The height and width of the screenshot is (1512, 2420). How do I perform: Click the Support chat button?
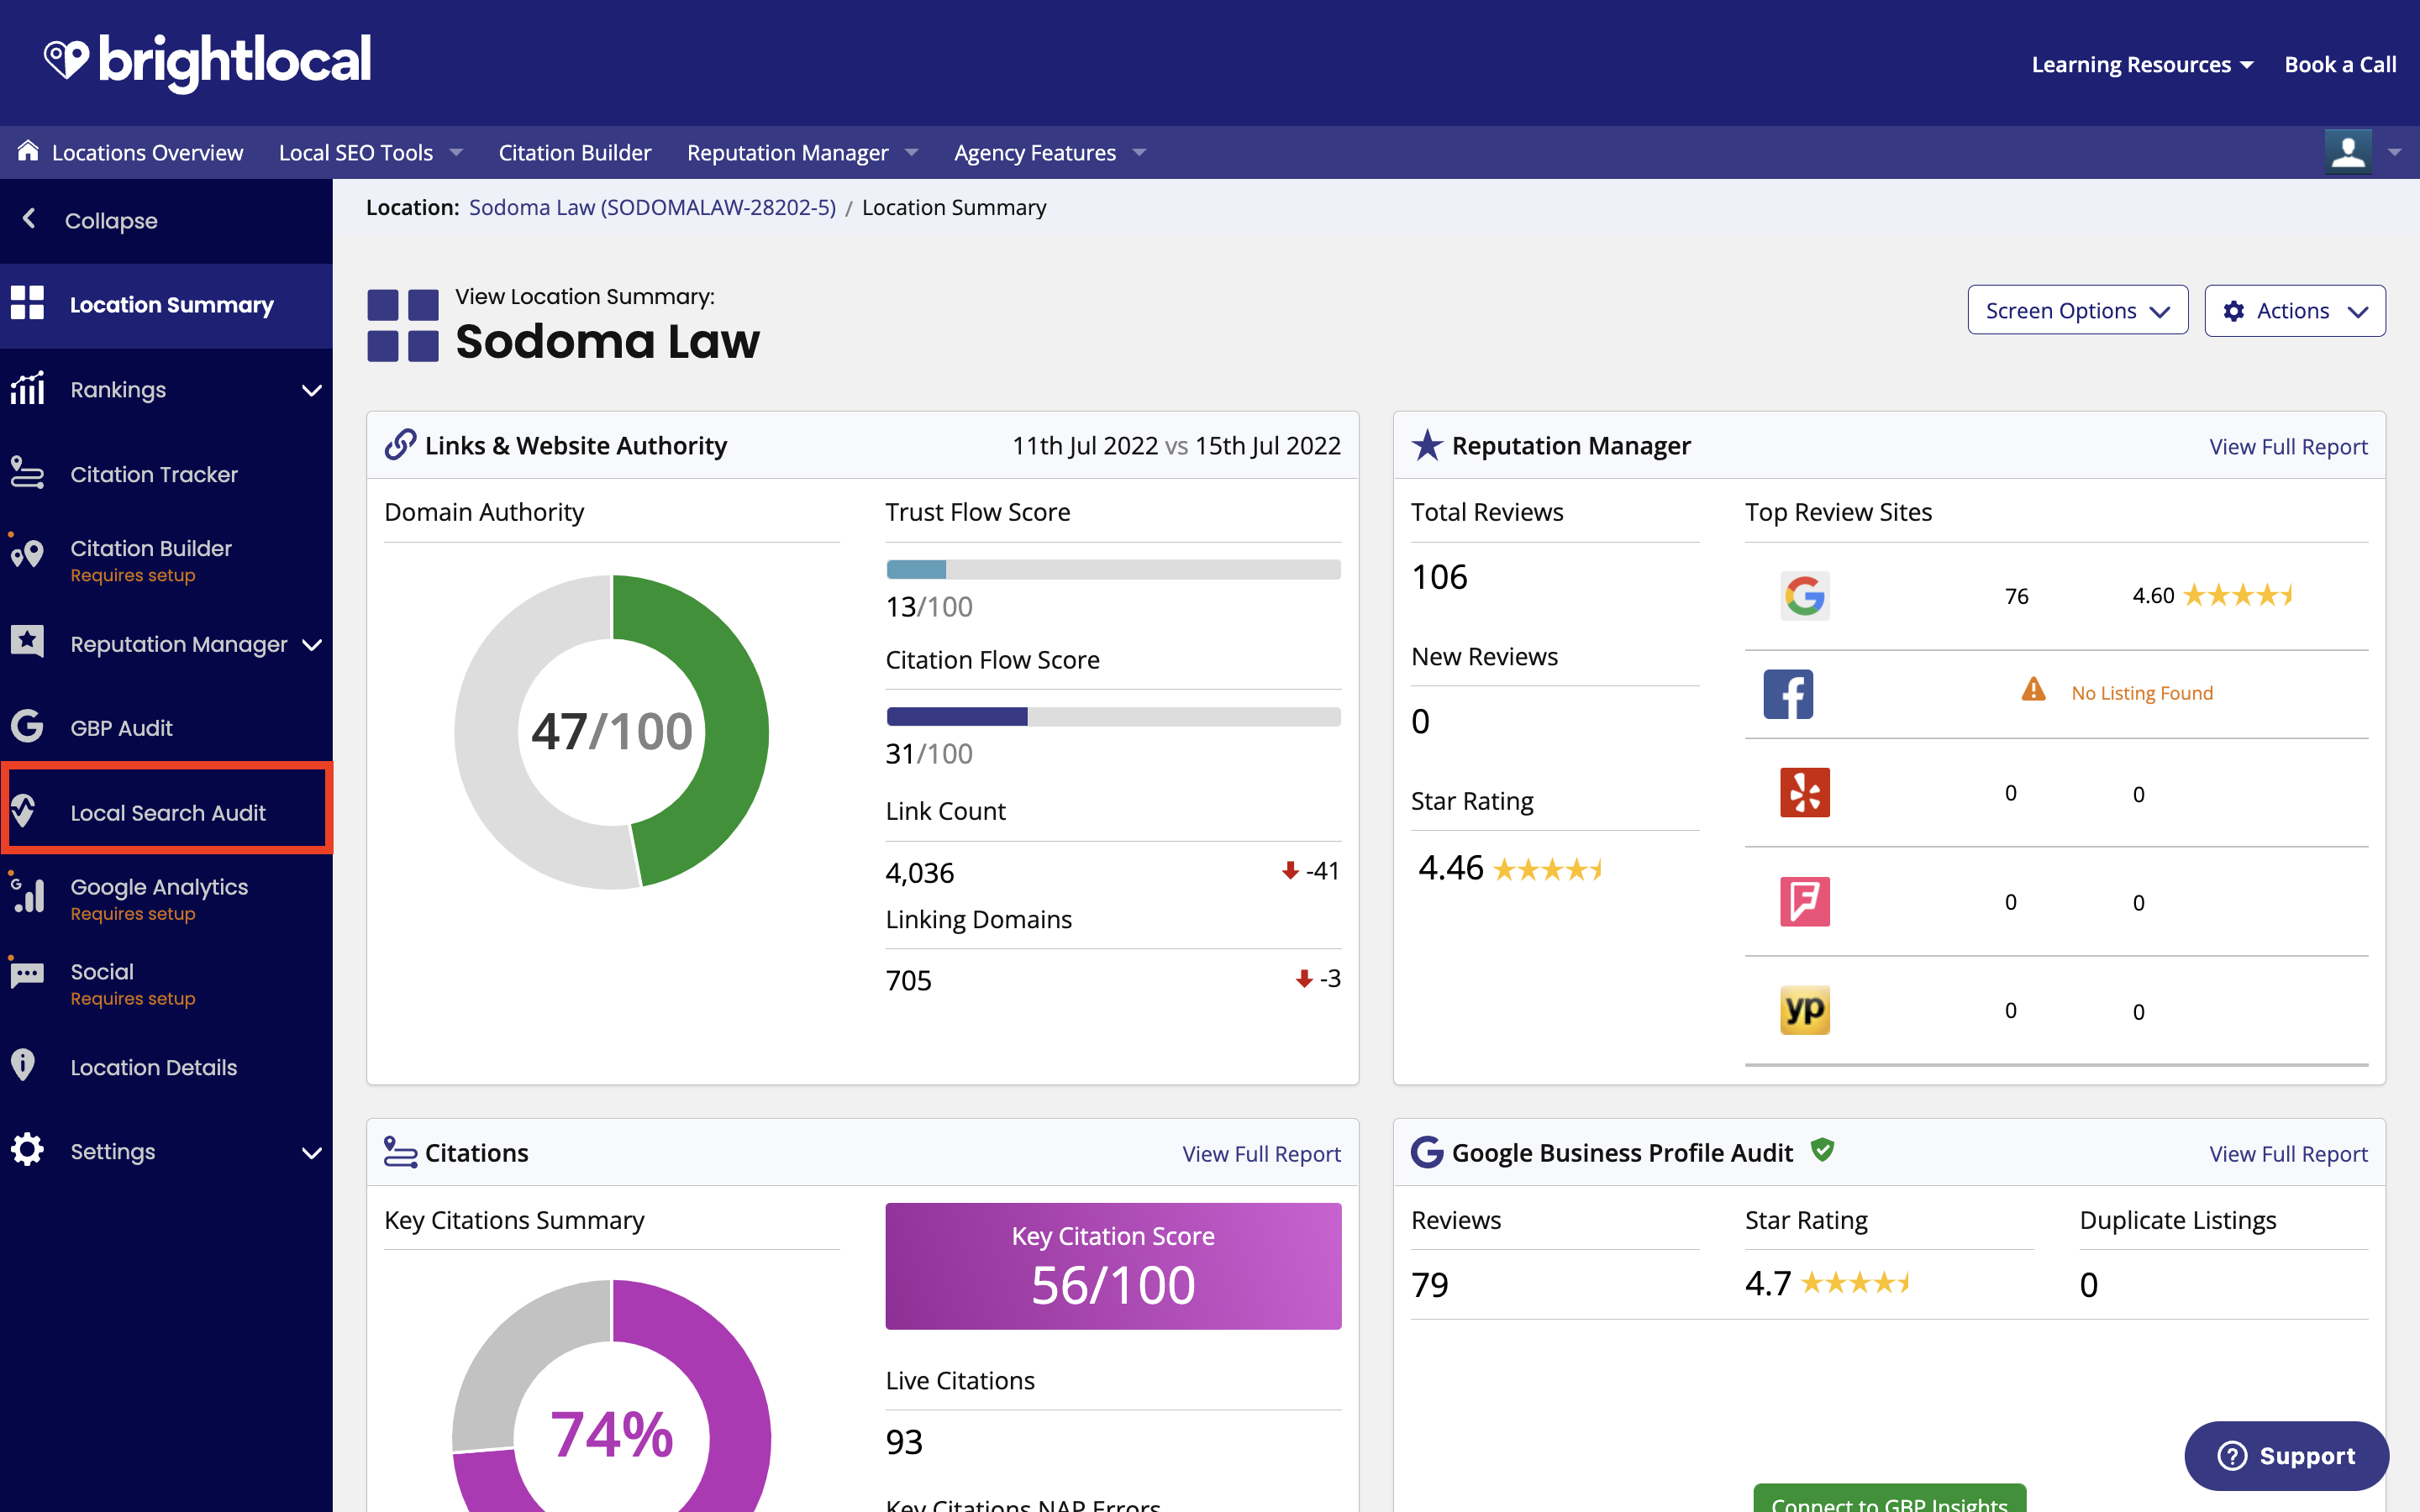[x=2286, y=1455]
